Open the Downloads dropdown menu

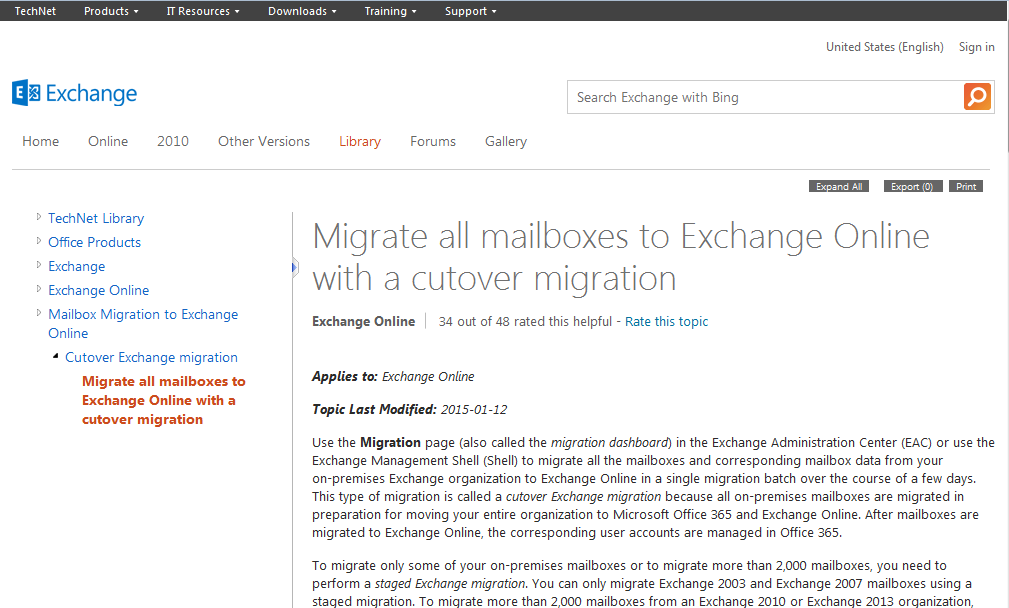302,11
